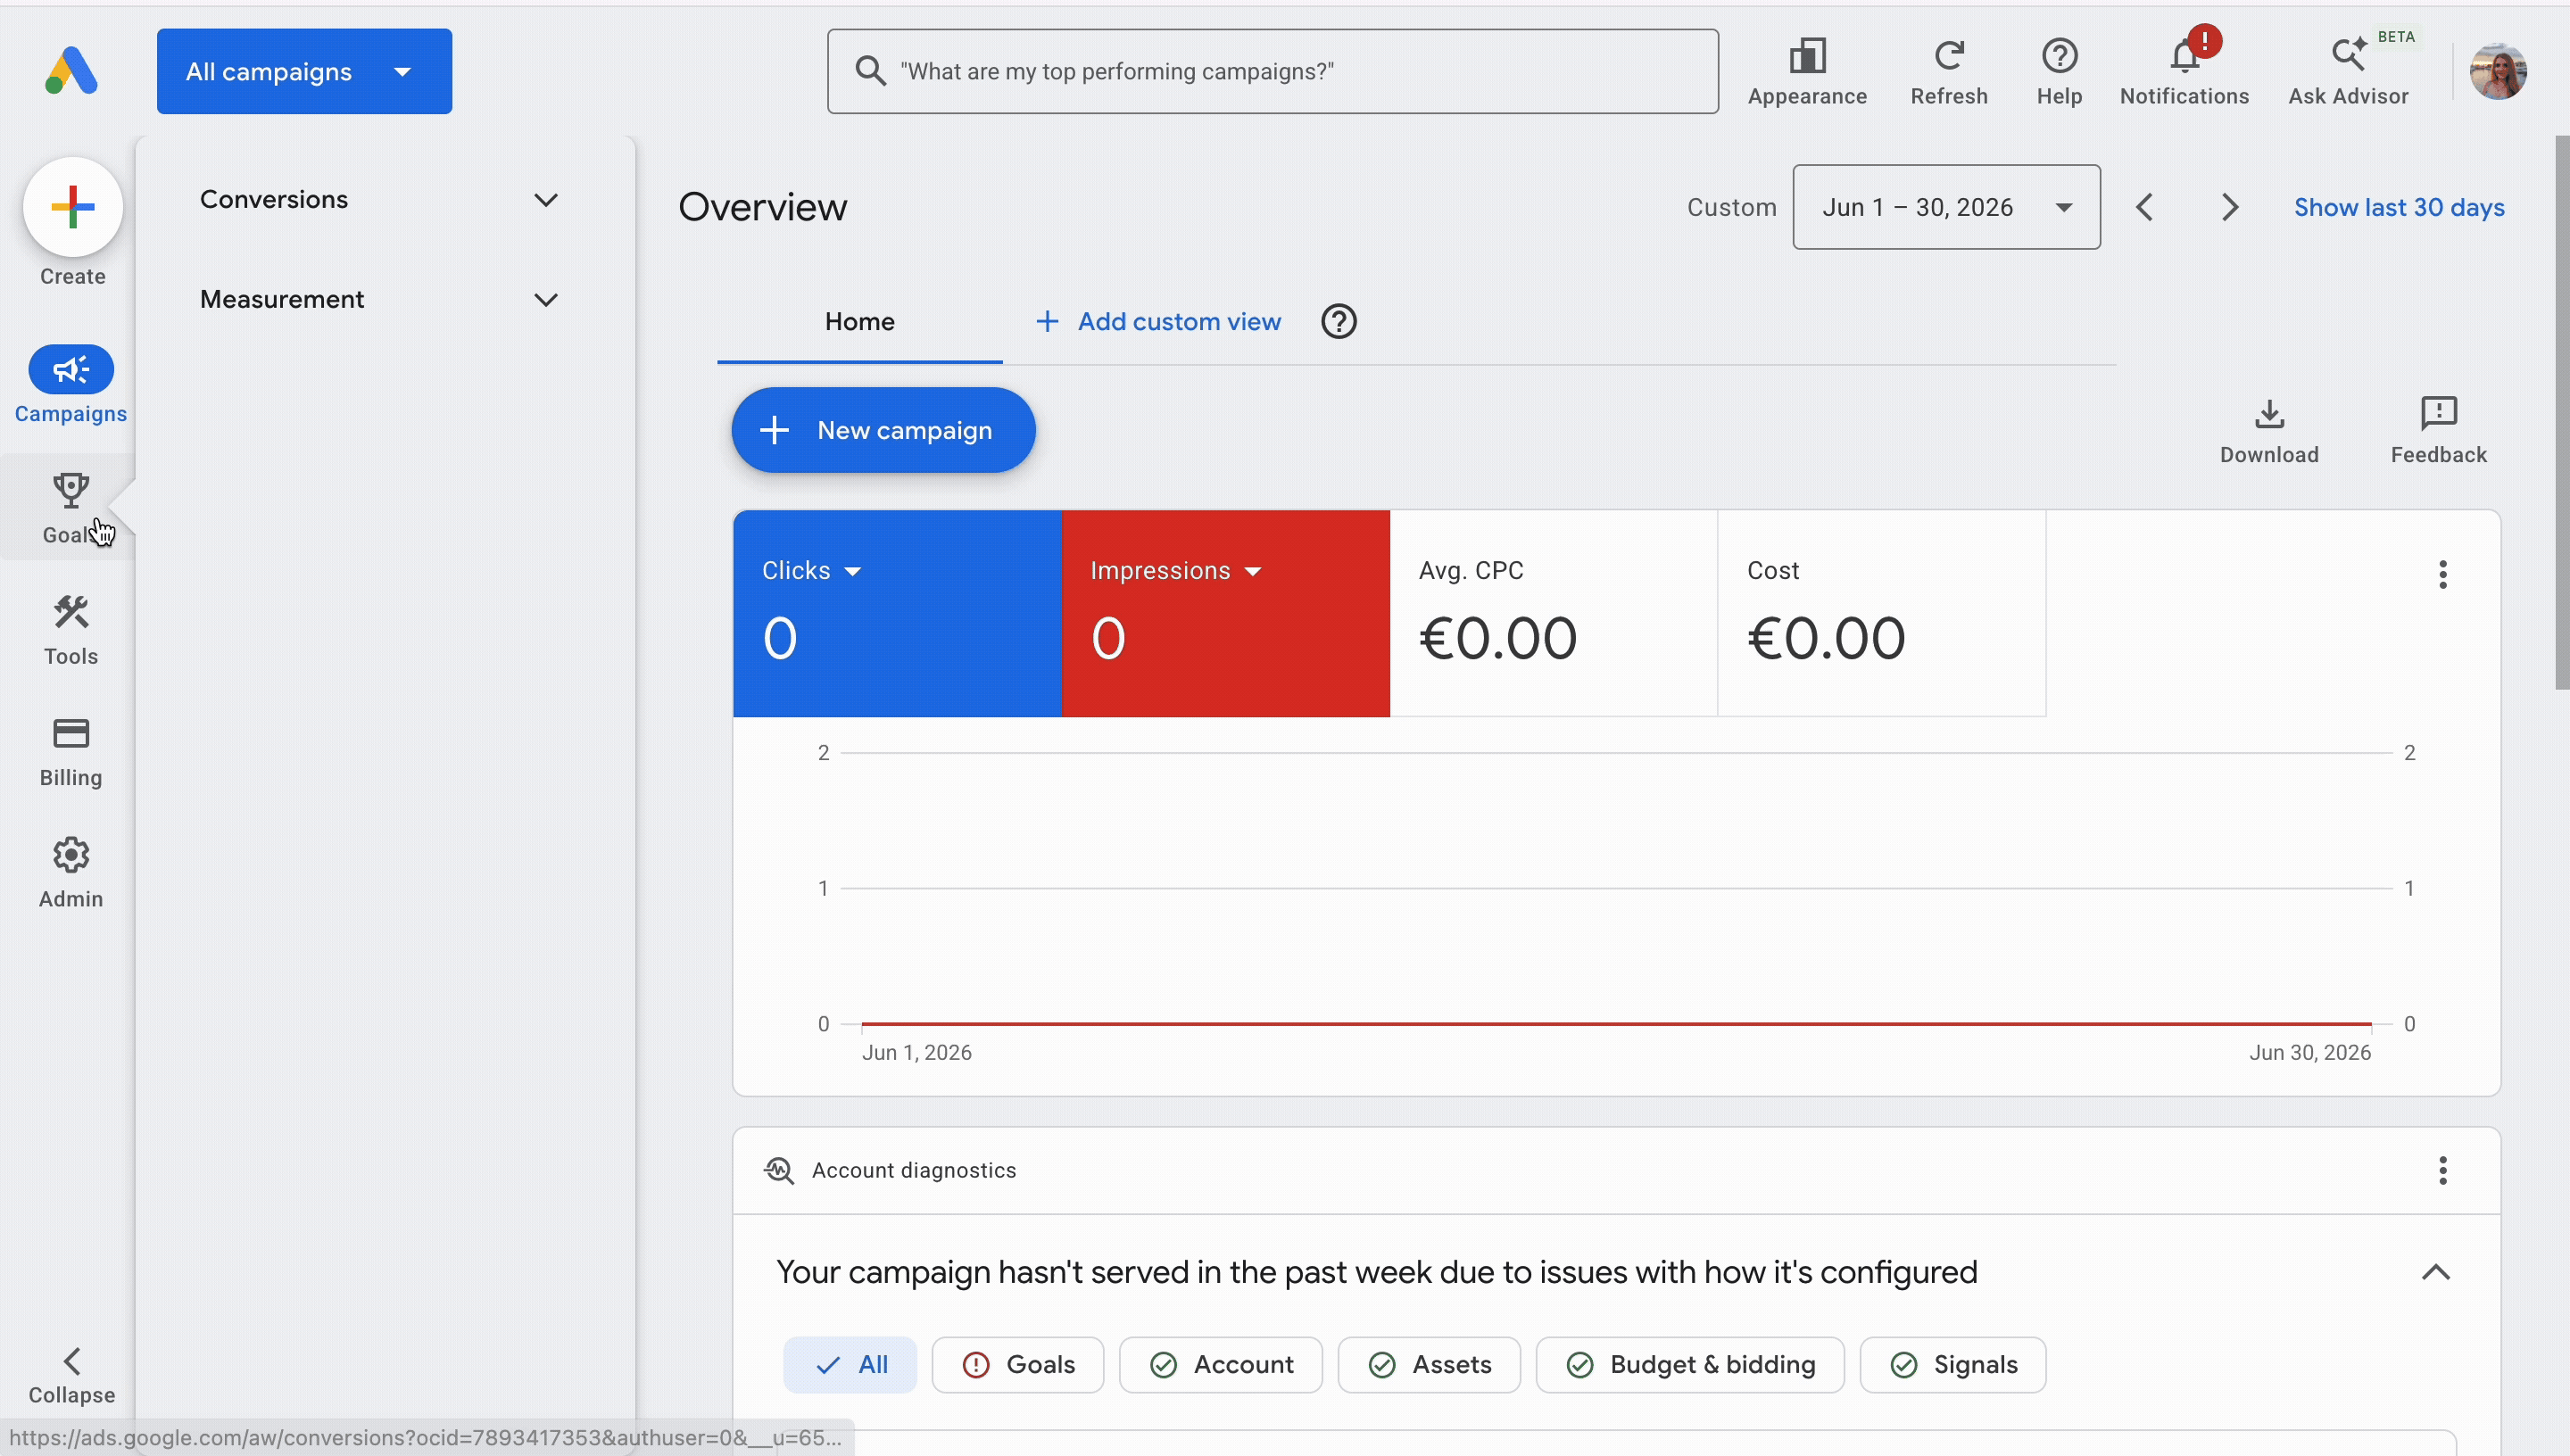View Notifications bell
The height and width of the screenshot is (1456, 2570).
pyautogui.click(x=2184, y=72)
